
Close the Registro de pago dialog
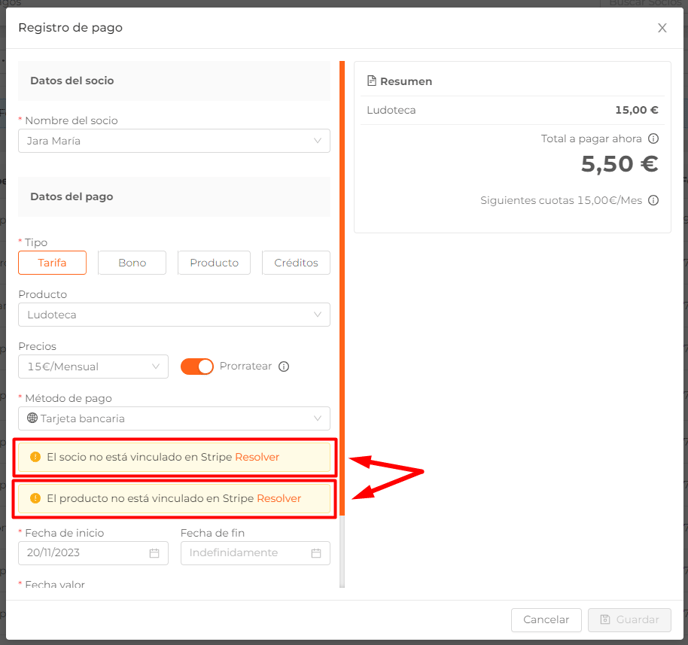click(662, 28)
